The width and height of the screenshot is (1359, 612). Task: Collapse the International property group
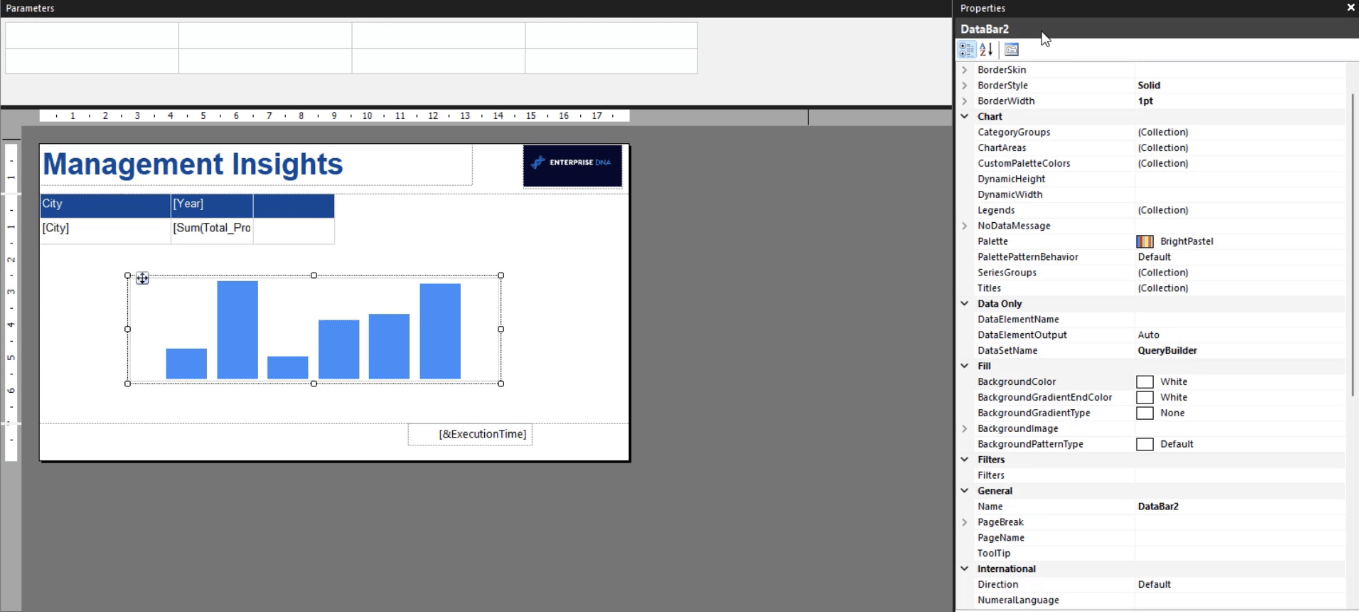click(965, 569)
